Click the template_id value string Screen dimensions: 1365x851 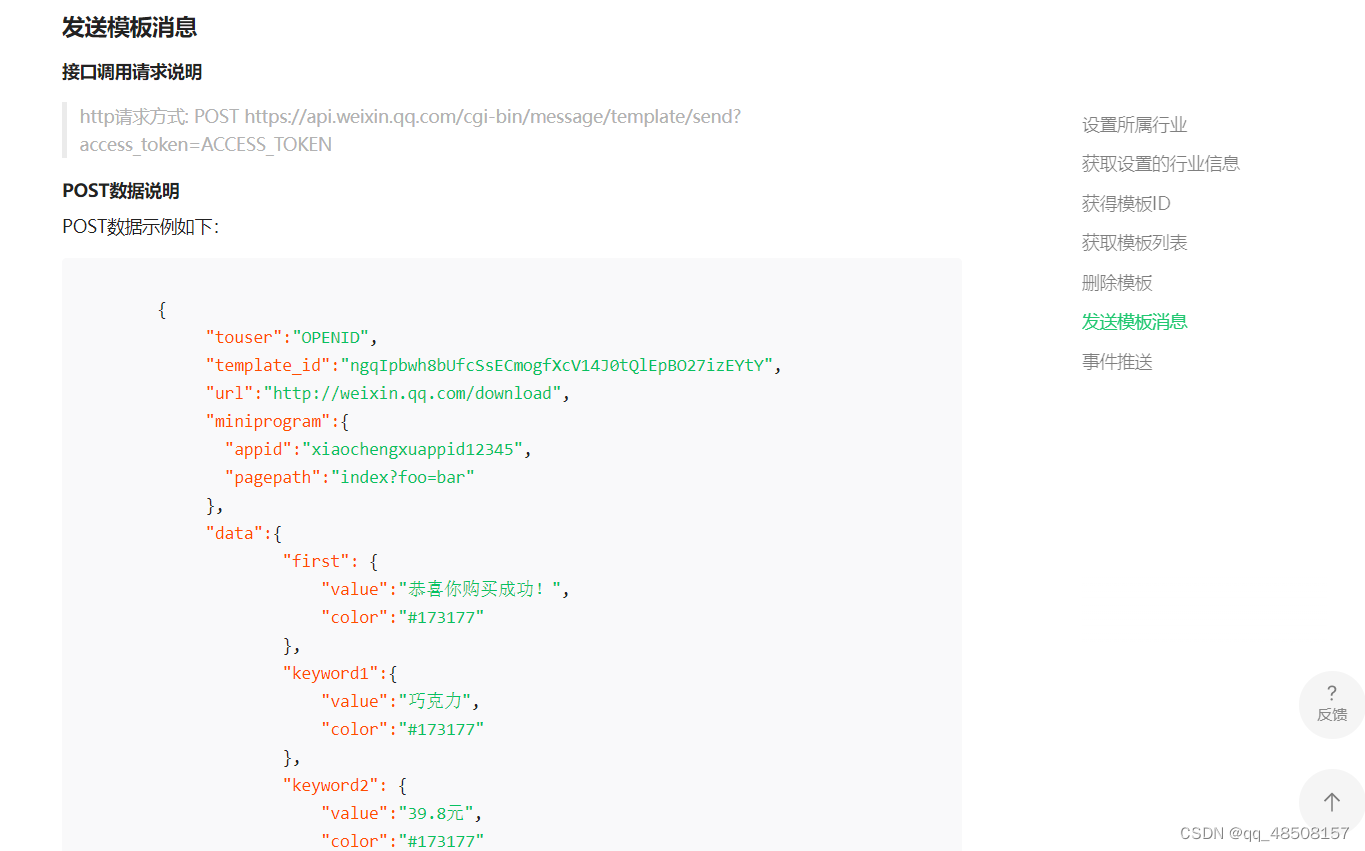(557, 365)
